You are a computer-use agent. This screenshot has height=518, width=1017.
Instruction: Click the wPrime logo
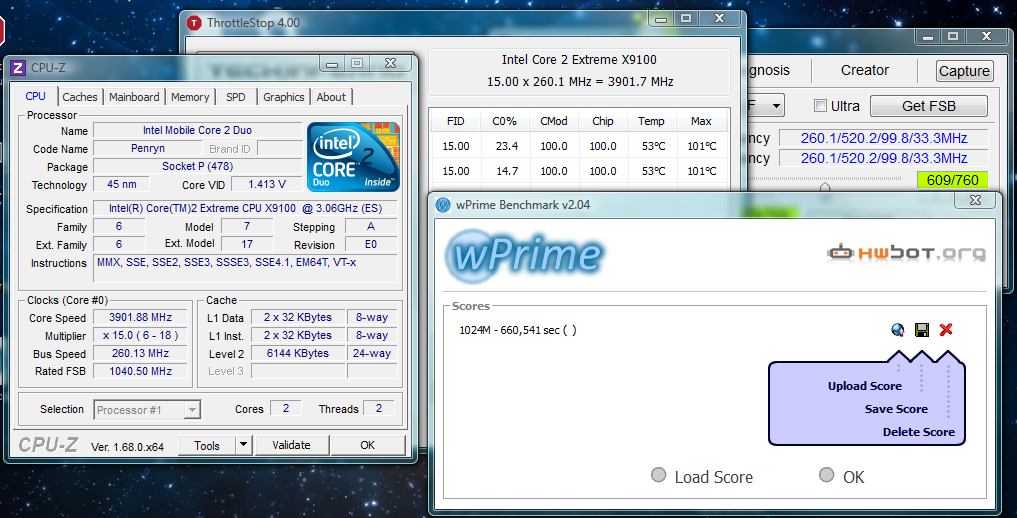pos(524,254)
